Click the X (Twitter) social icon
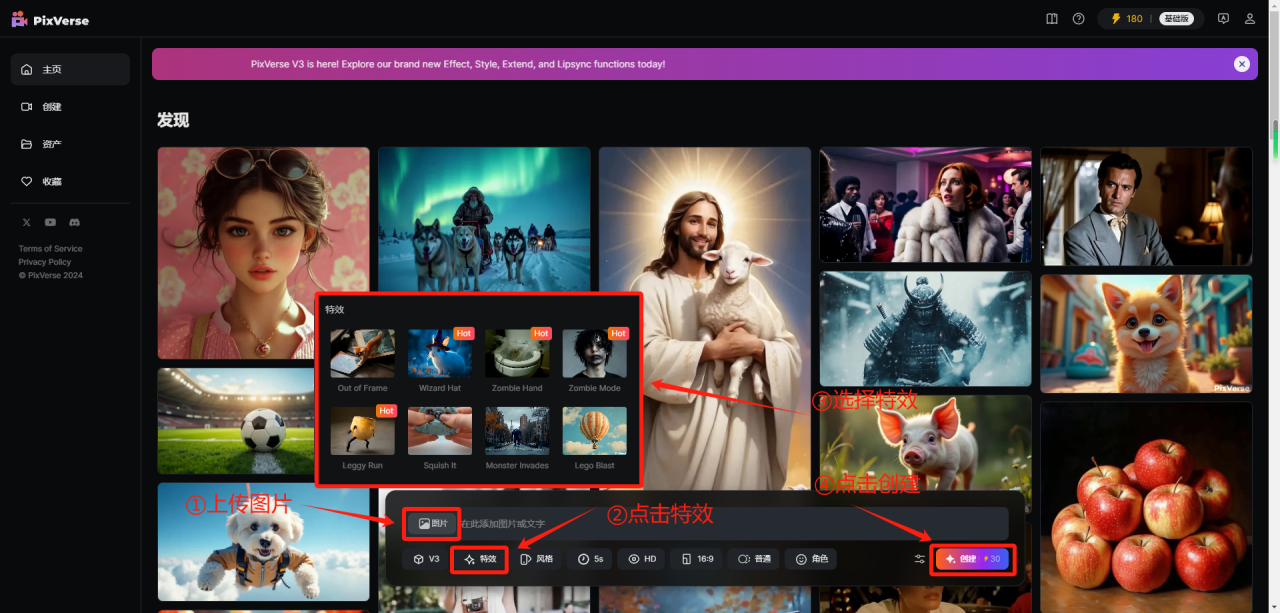Viewport: 1280px width, 613px height. pyautogui.click(x=26, y=222)
